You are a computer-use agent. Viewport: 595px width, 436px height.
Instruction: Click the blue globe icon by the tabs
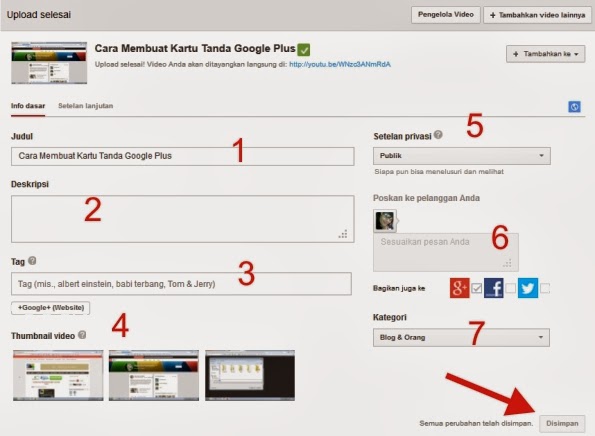(574, 107)
